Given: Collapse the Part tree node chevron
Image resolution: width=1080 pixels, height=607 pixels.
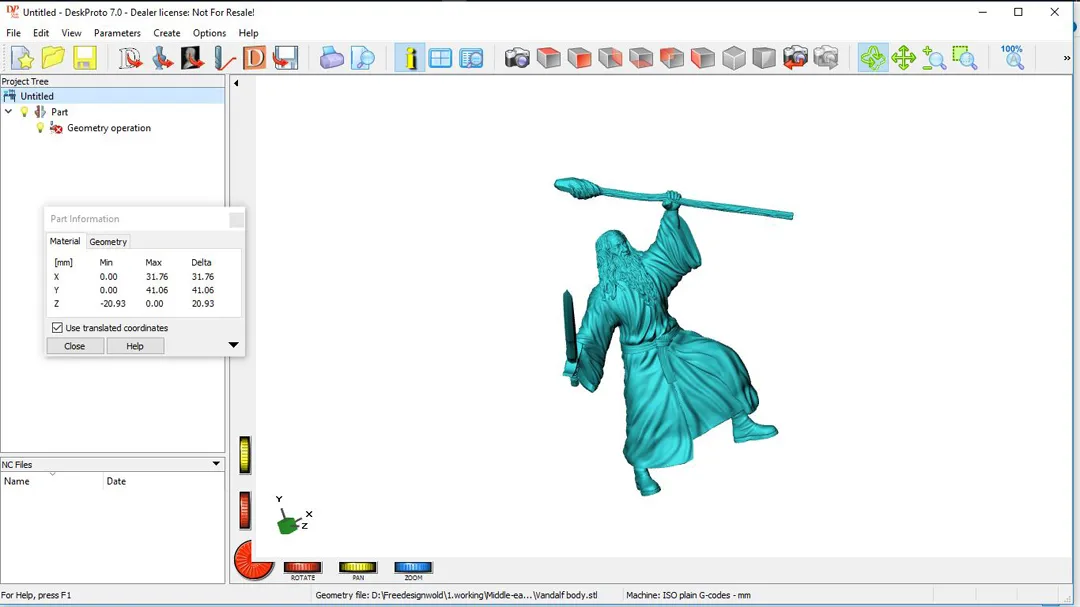Looking at the screenshot, I should (x=9, y=112).
